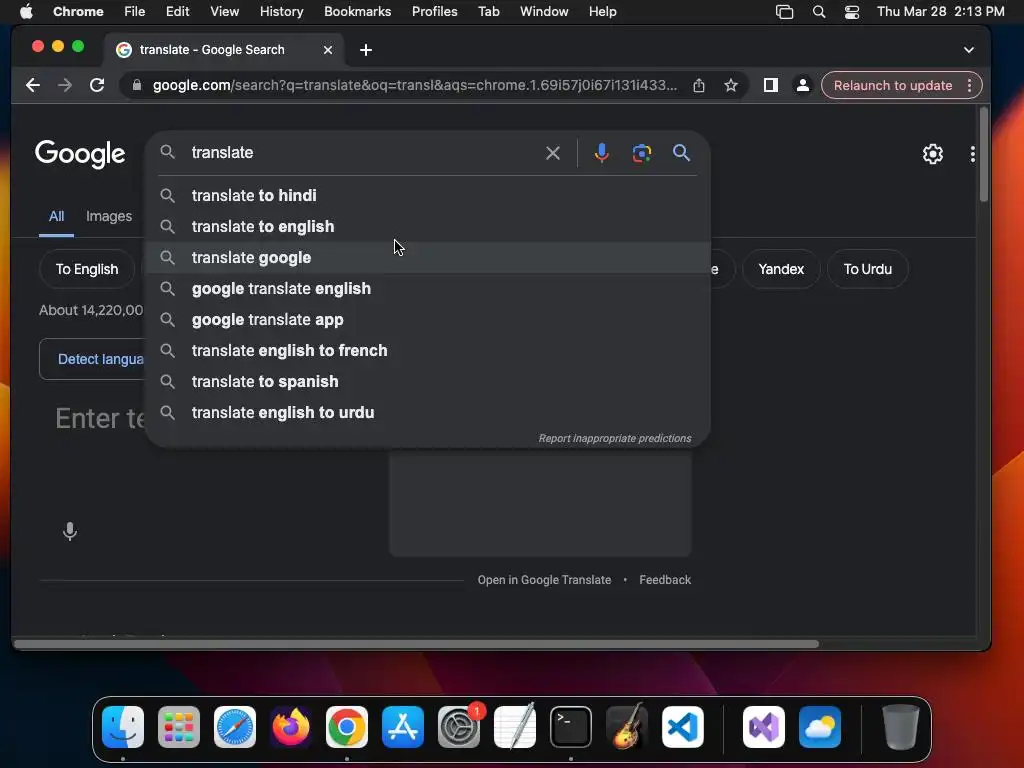Click the Chrome address bar URL
The height and width of the screenshot is (768, 1024).
[415, 86]
